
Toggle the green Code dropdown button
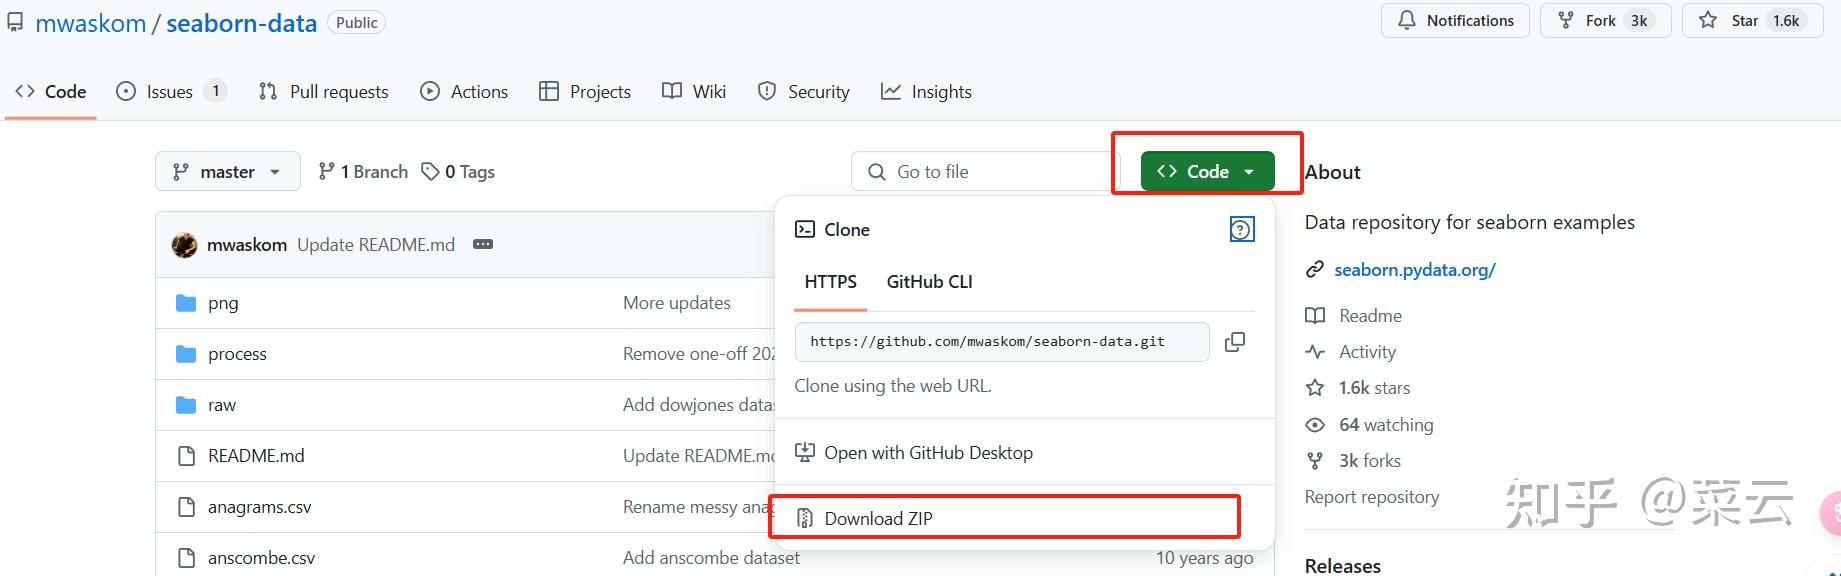coord(1207,172)
